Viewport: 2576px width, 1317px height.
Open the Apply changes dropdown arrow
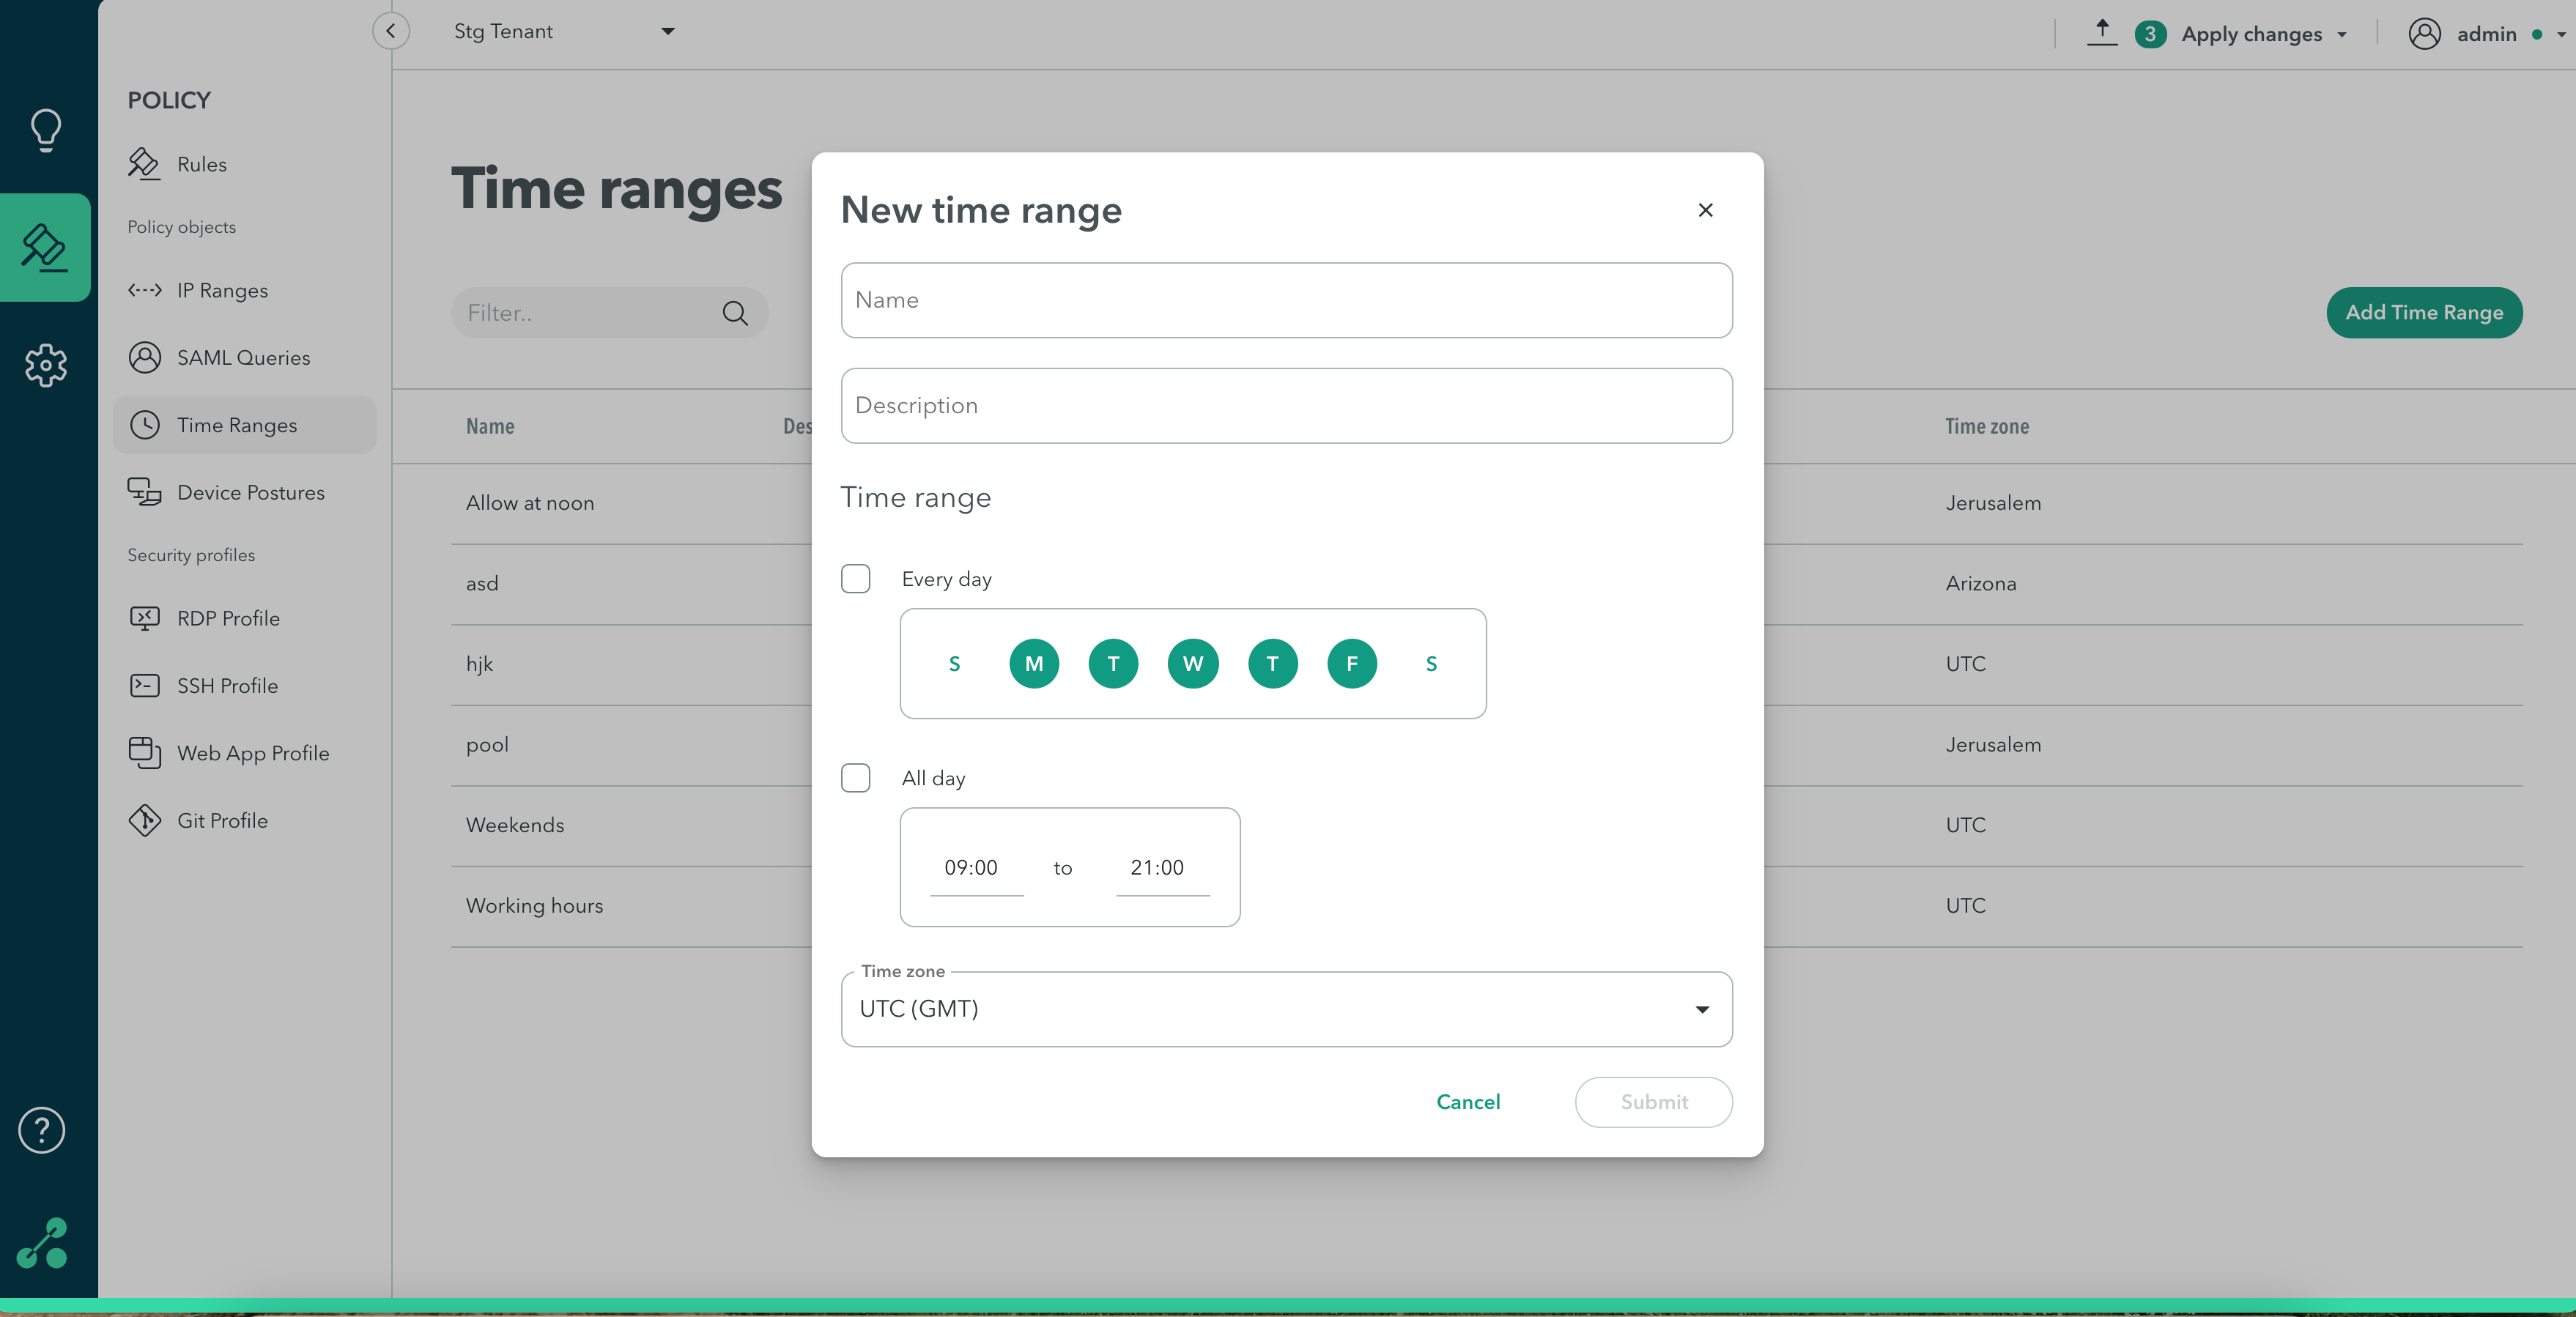[2342, 35]
